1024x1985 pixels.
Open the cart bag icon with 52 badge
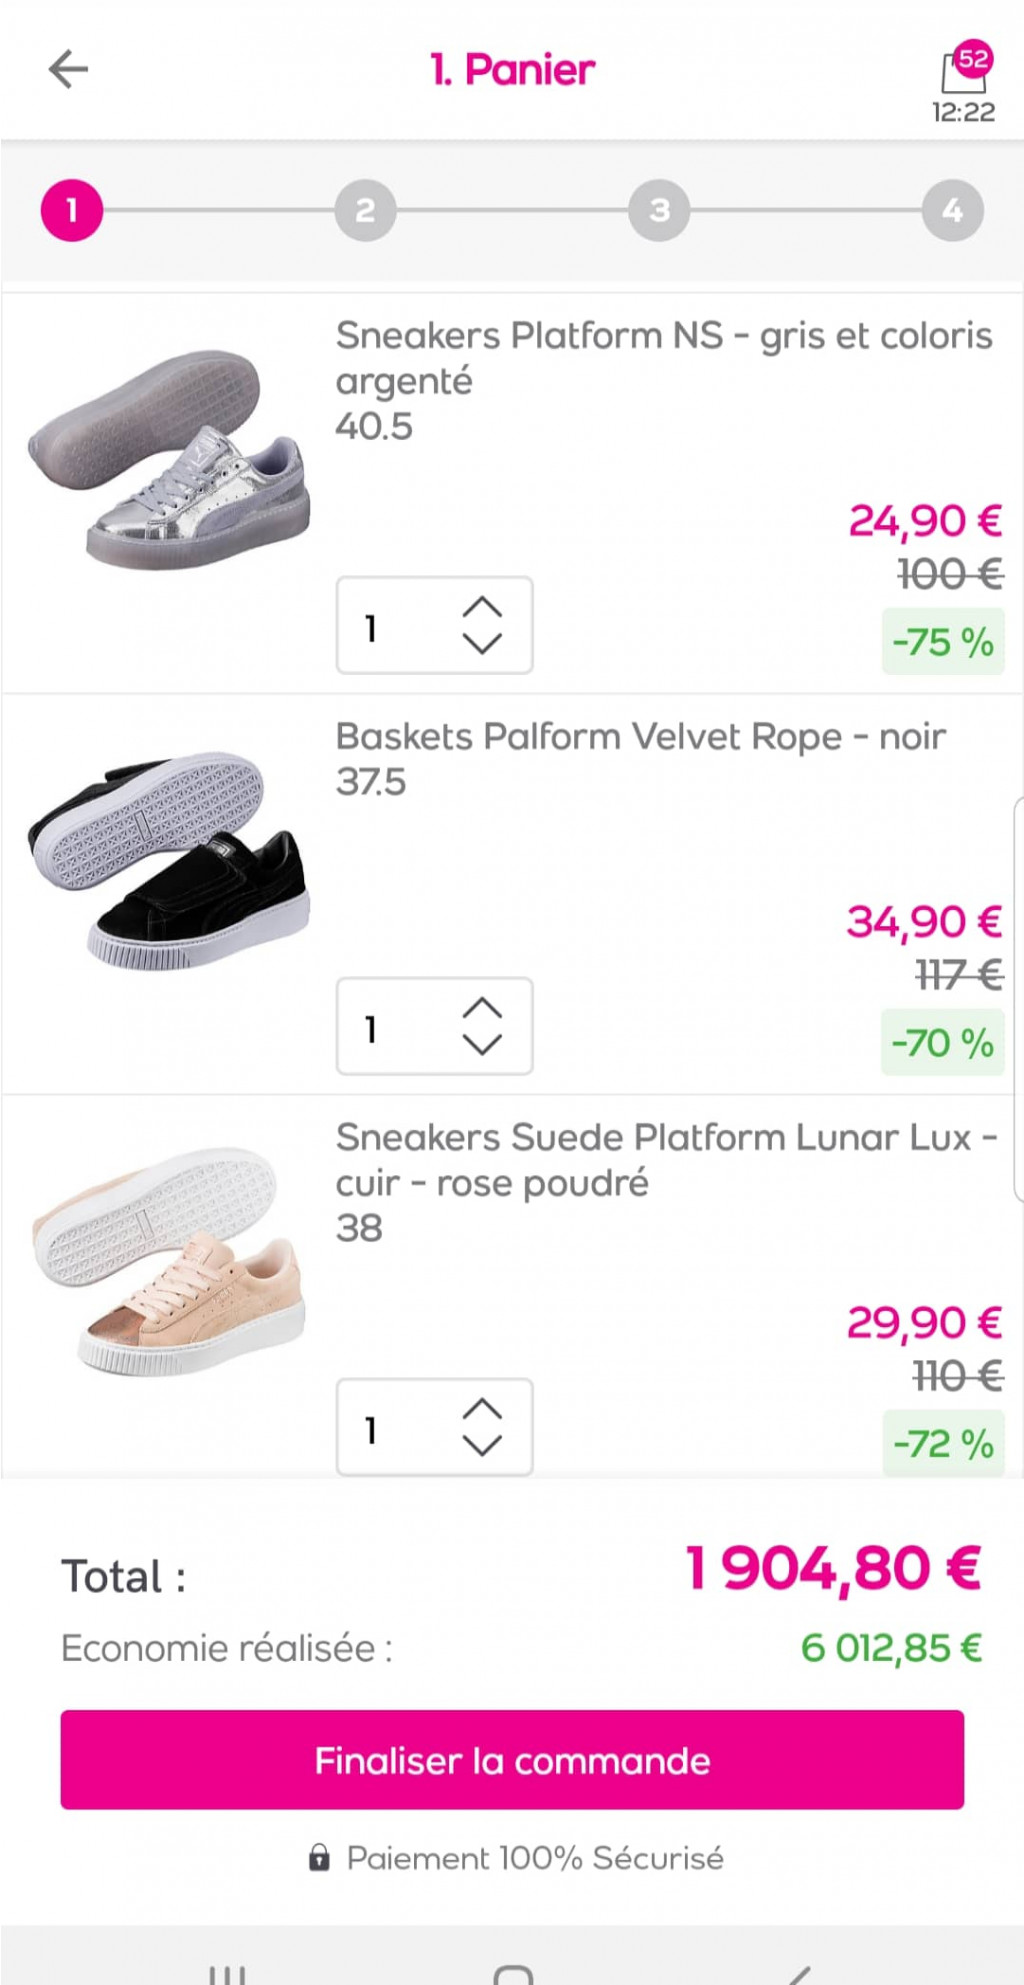(964, 70)
